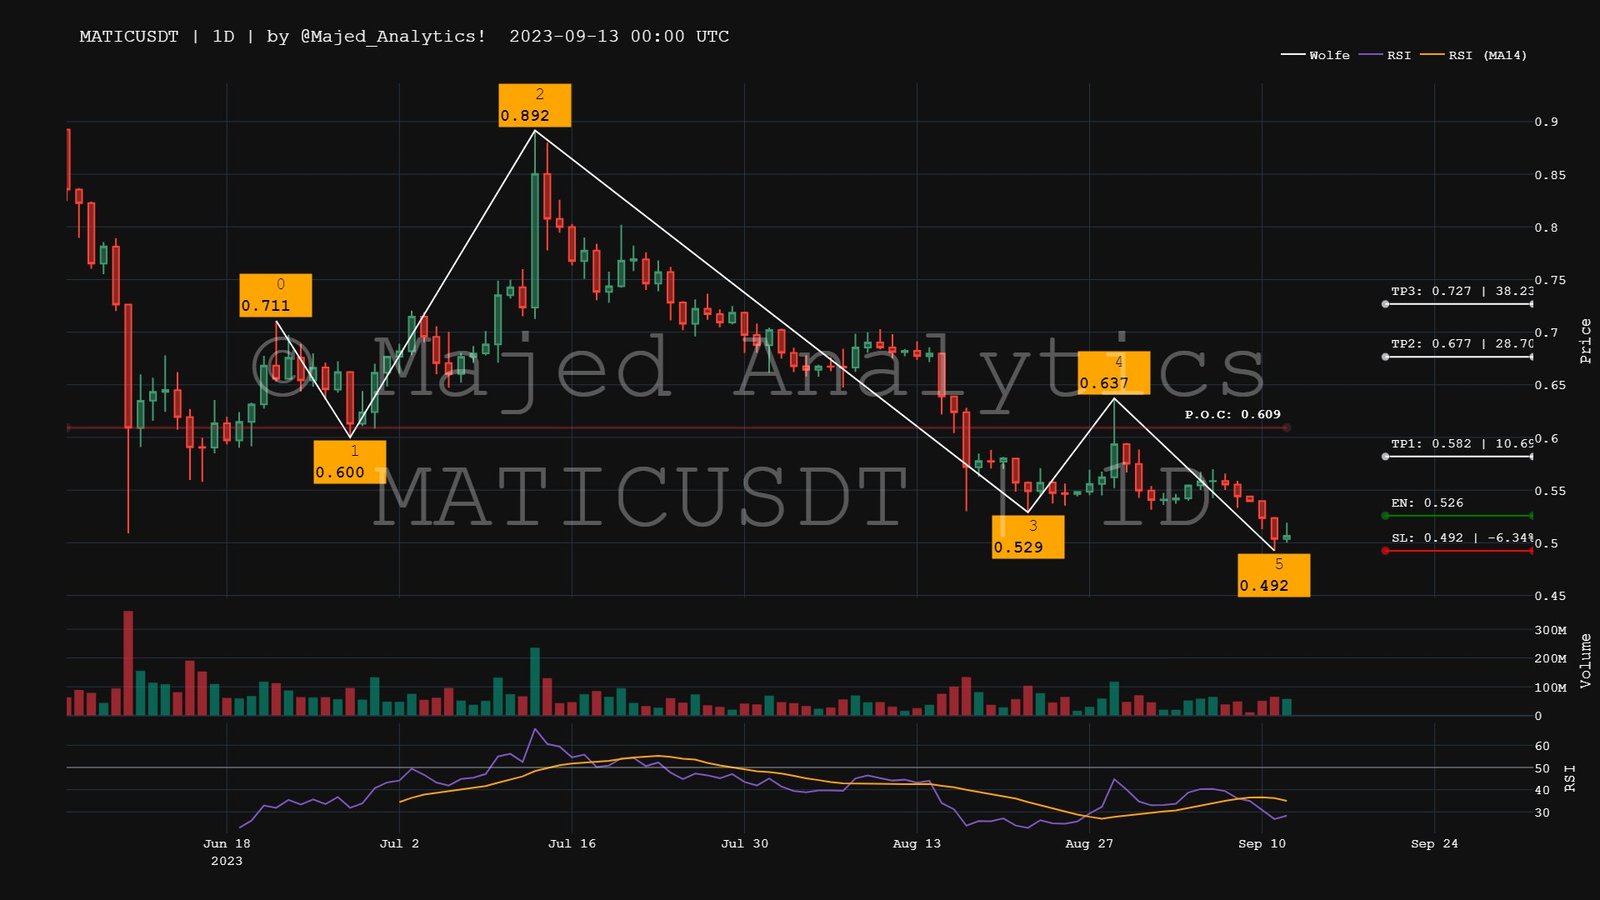Click wave point 2 label at 0.892
This screenshot has height=900, width=1600.
(535, 105)
